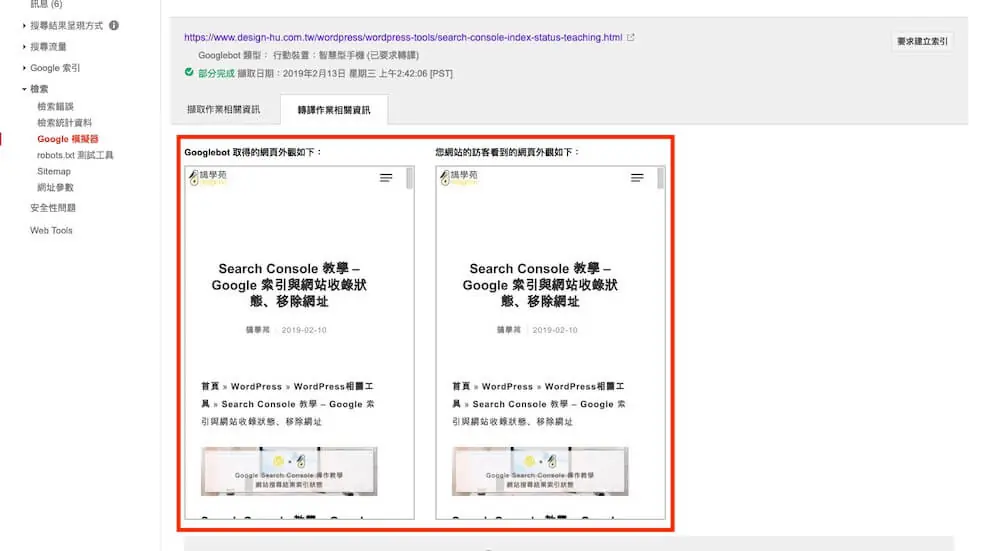Image resolution: width=1000 pixels, height=551 pixels.
Task: Open Web Tools in the sidebar
Action: (51, 230)
